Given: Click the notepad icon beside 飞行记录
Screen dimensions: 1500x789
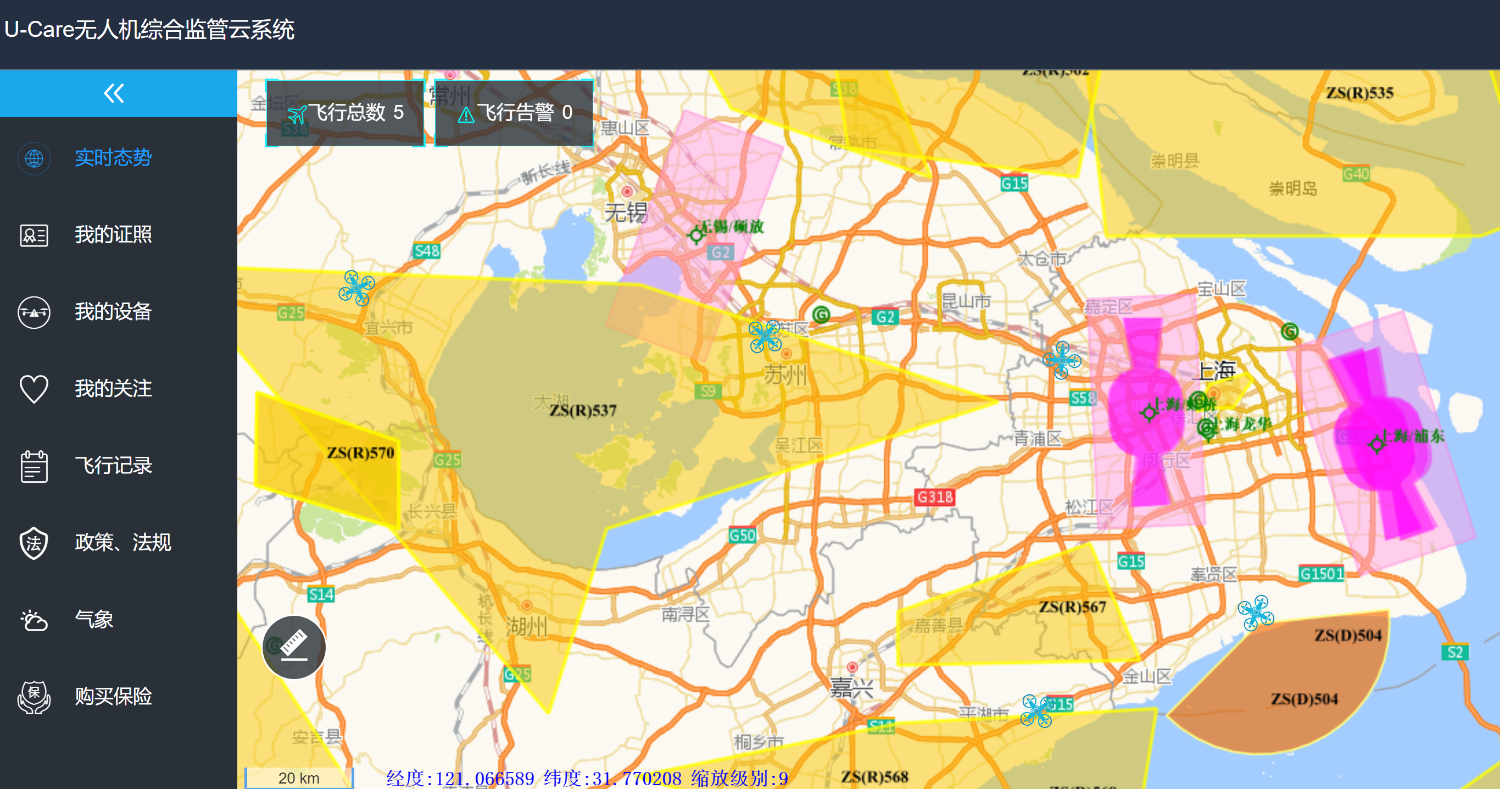Looking at the screenshot, I should [34, 466].
